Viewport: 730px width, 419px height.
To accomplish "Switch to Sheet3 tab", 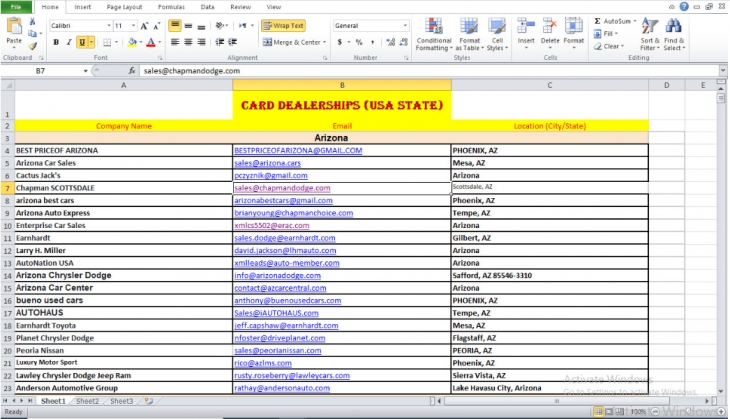I will pos(121,401).
